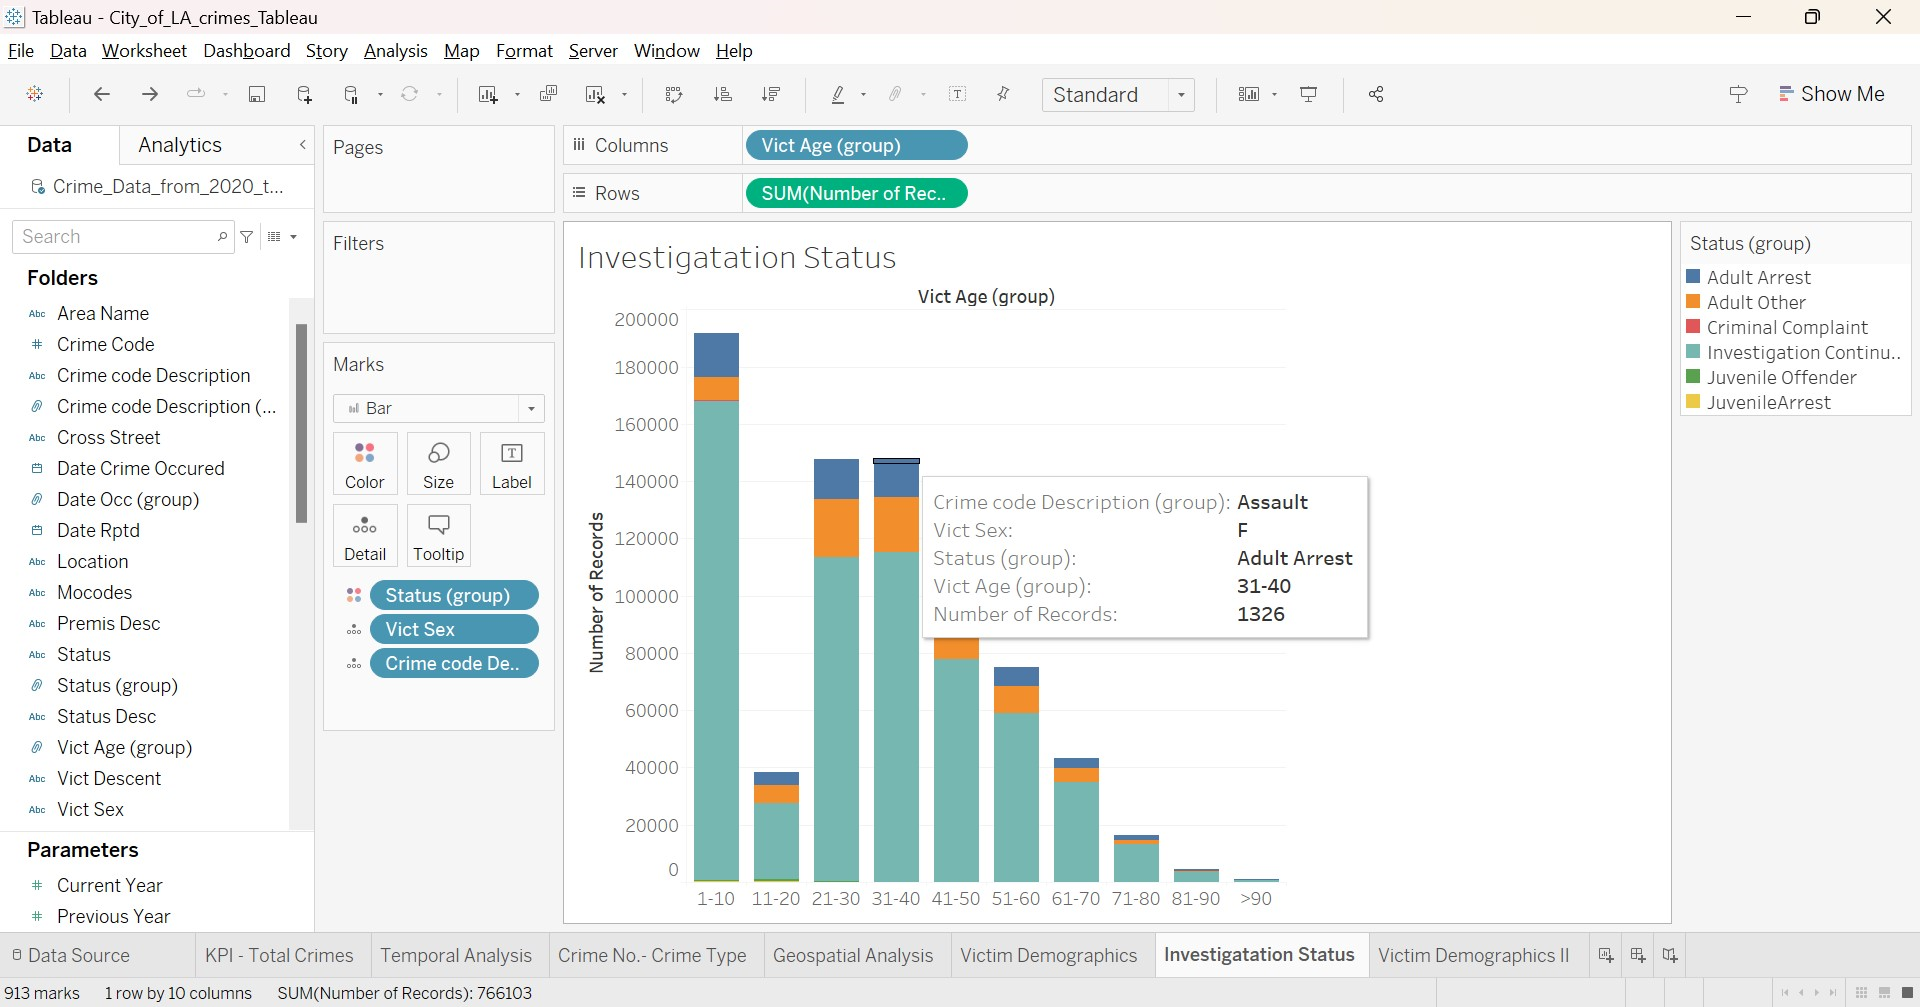Toggle show mark labels
Viewport: 1920px width, 1007px height.
958,94
